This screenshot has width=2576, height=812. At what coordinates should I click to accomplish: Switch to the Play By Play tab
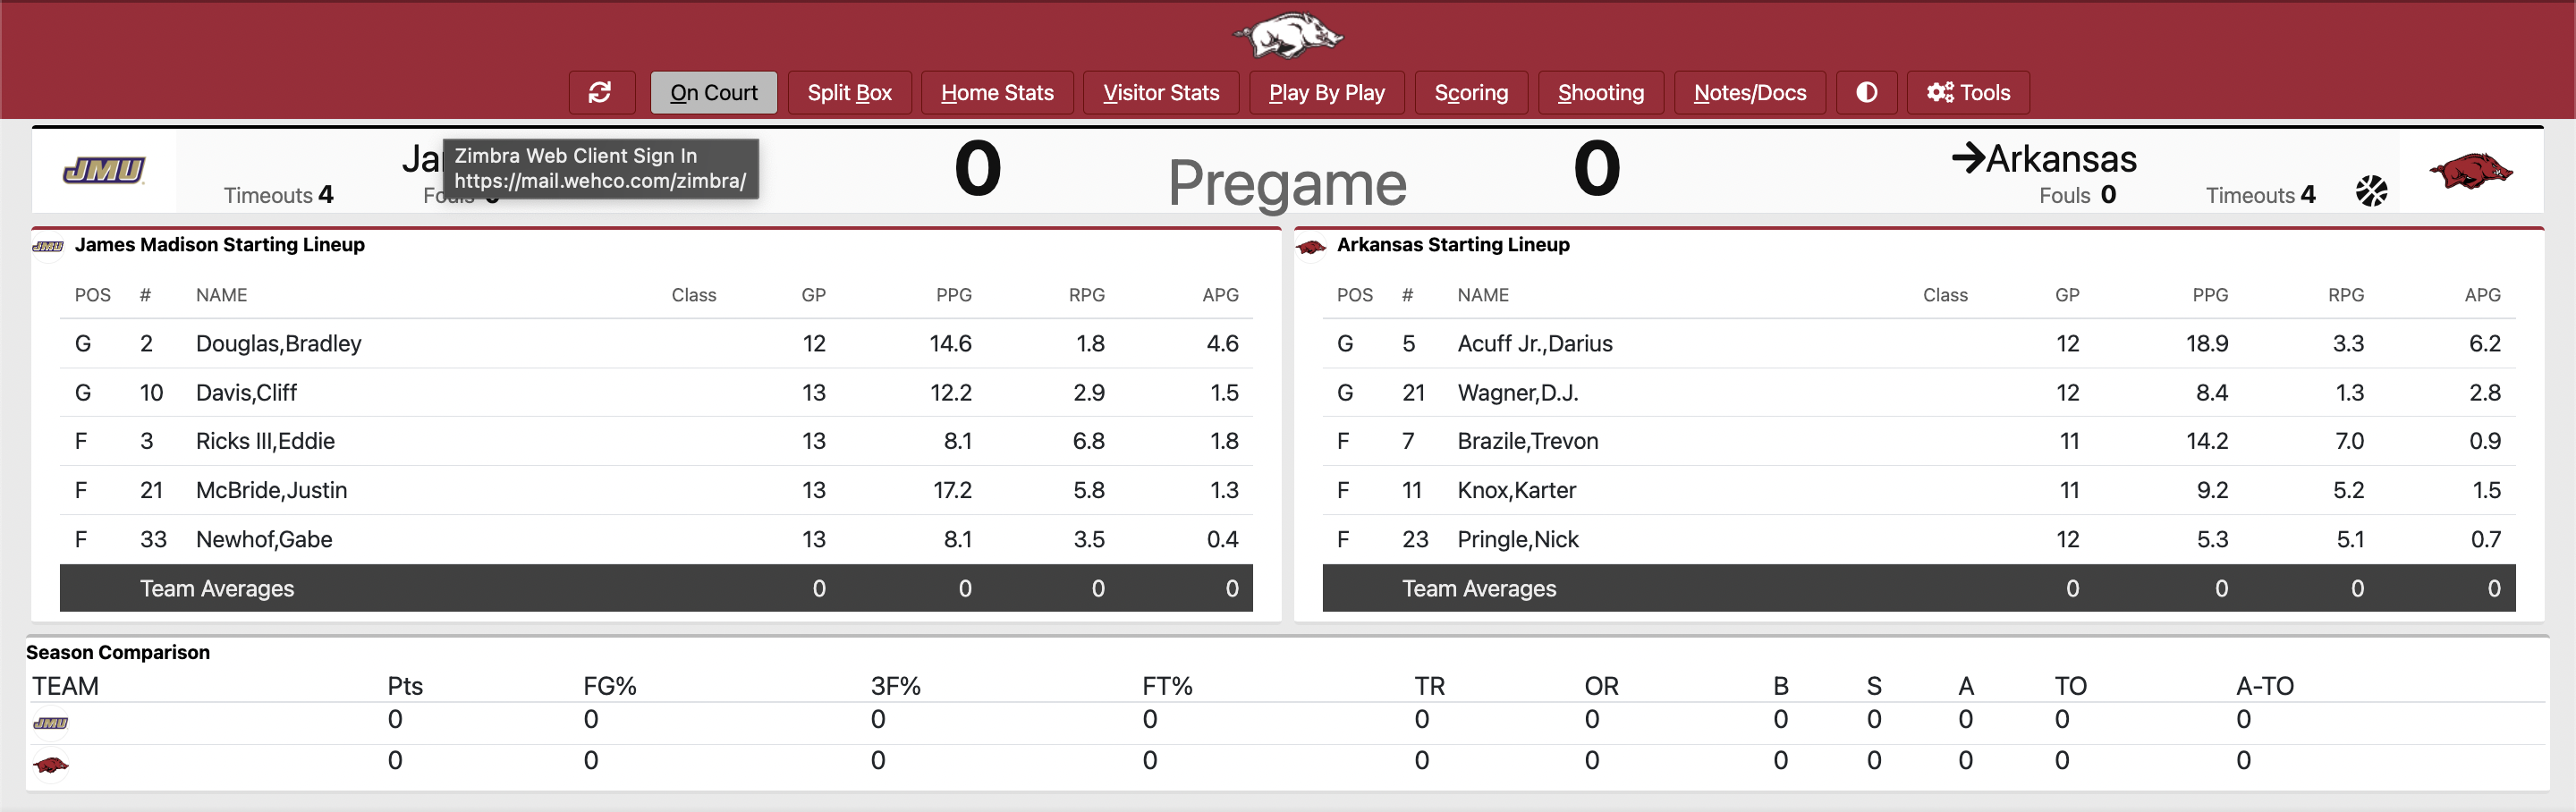coord(1327,92)
